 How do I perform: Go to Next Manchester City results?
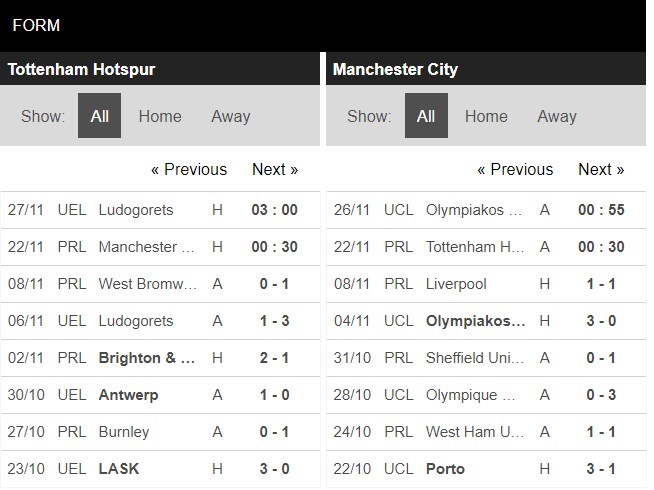tap(601, 169)
